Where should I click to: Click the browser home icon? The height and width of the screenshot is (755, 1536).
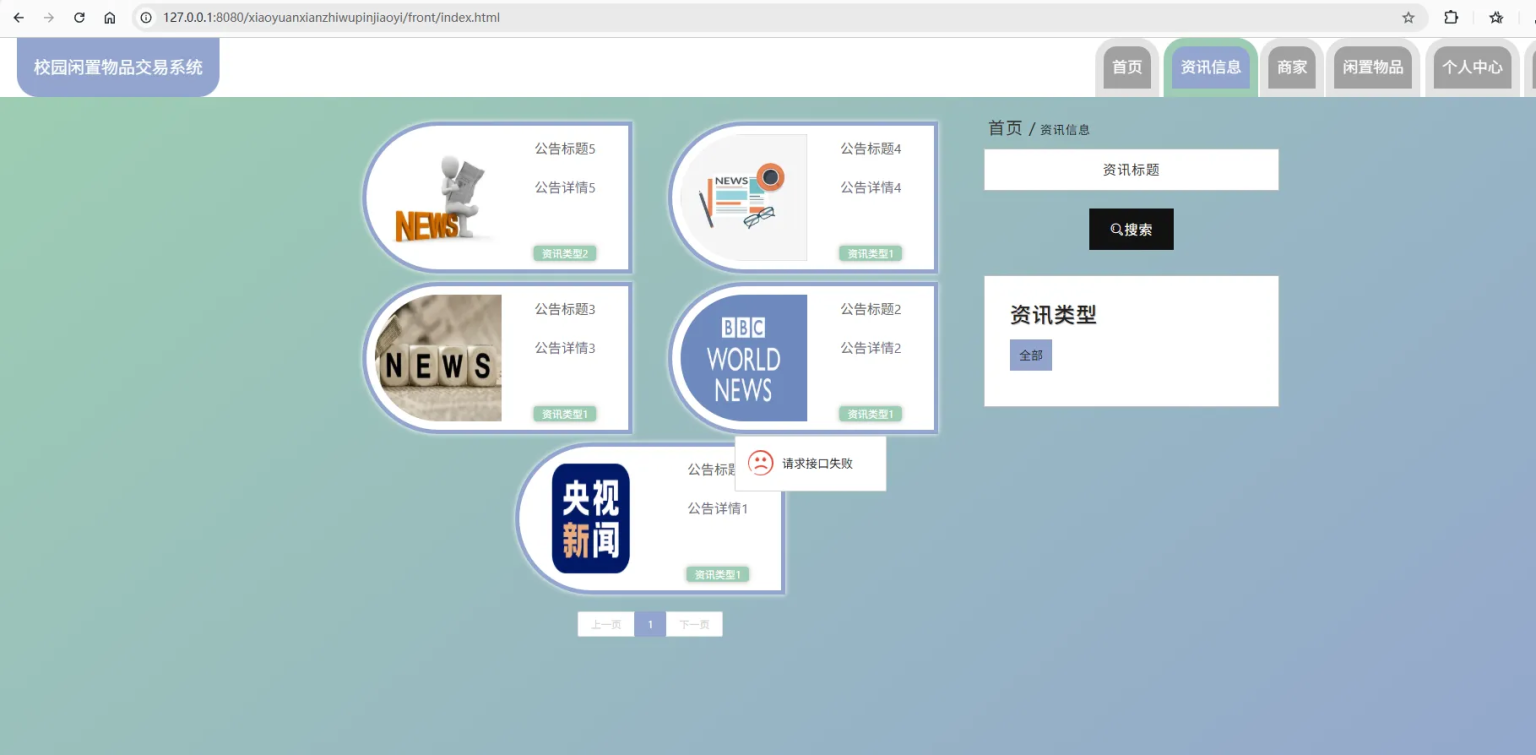pyautogui.click(x=110, y=18)
